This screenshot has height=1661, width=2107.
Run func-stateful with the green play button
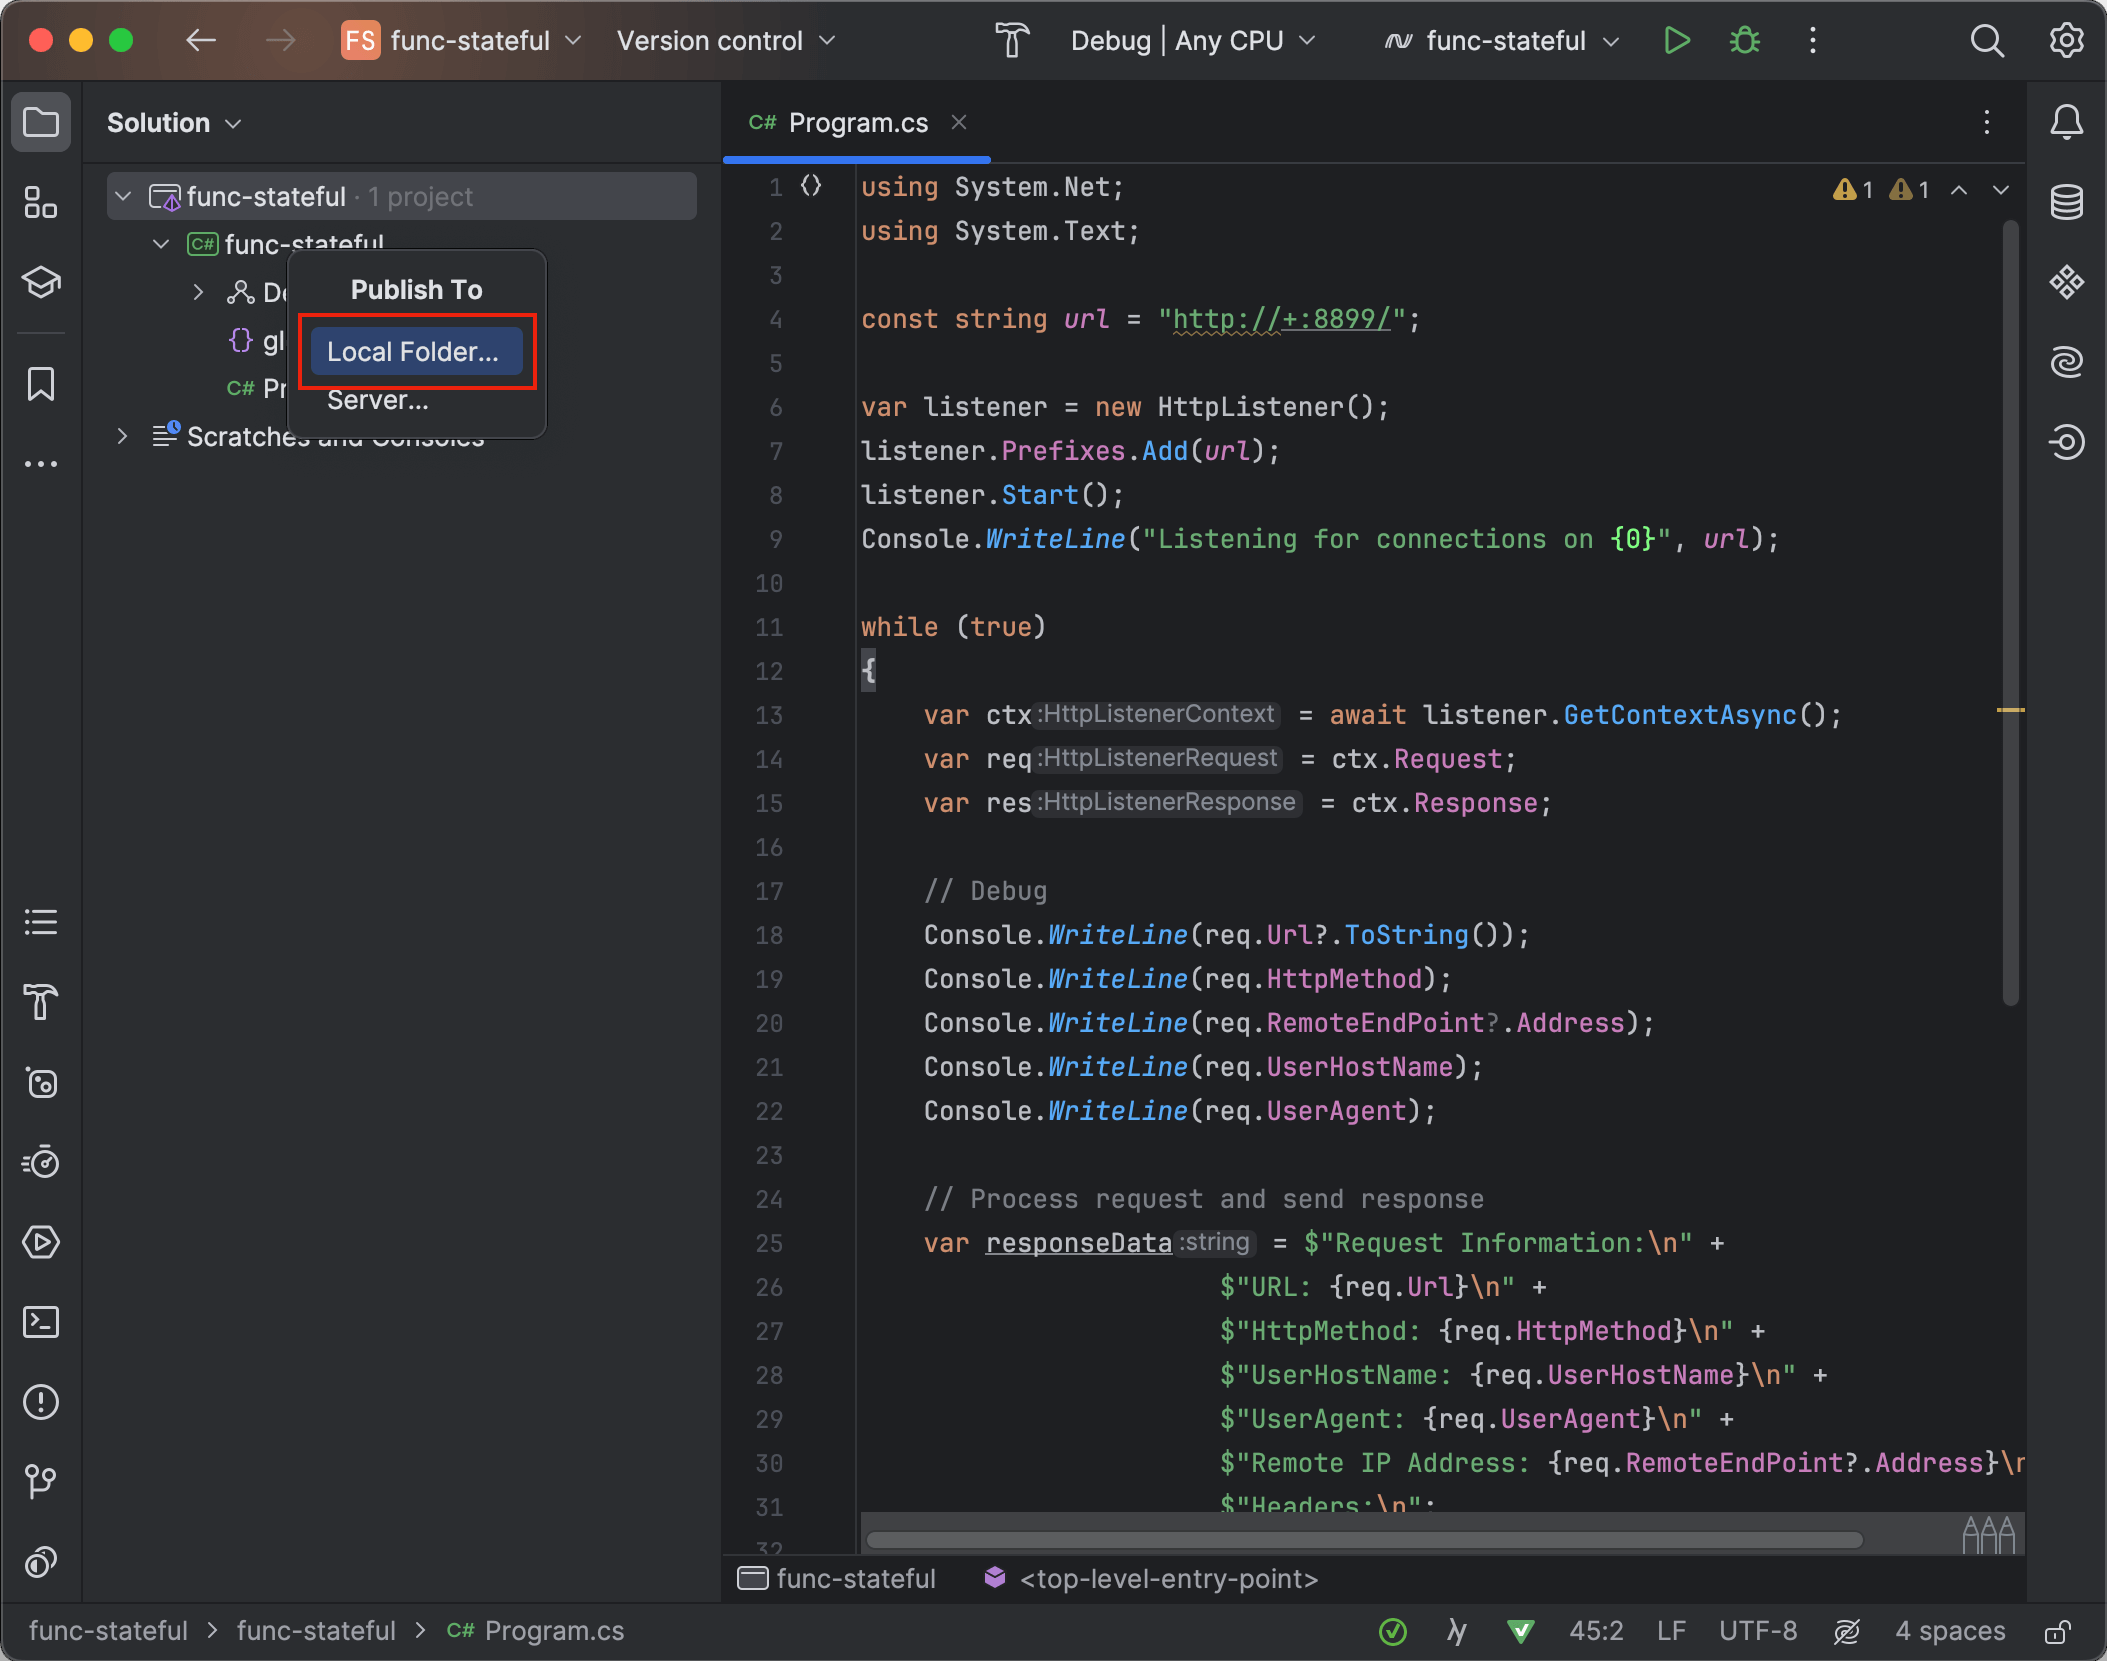(1677, 41)
